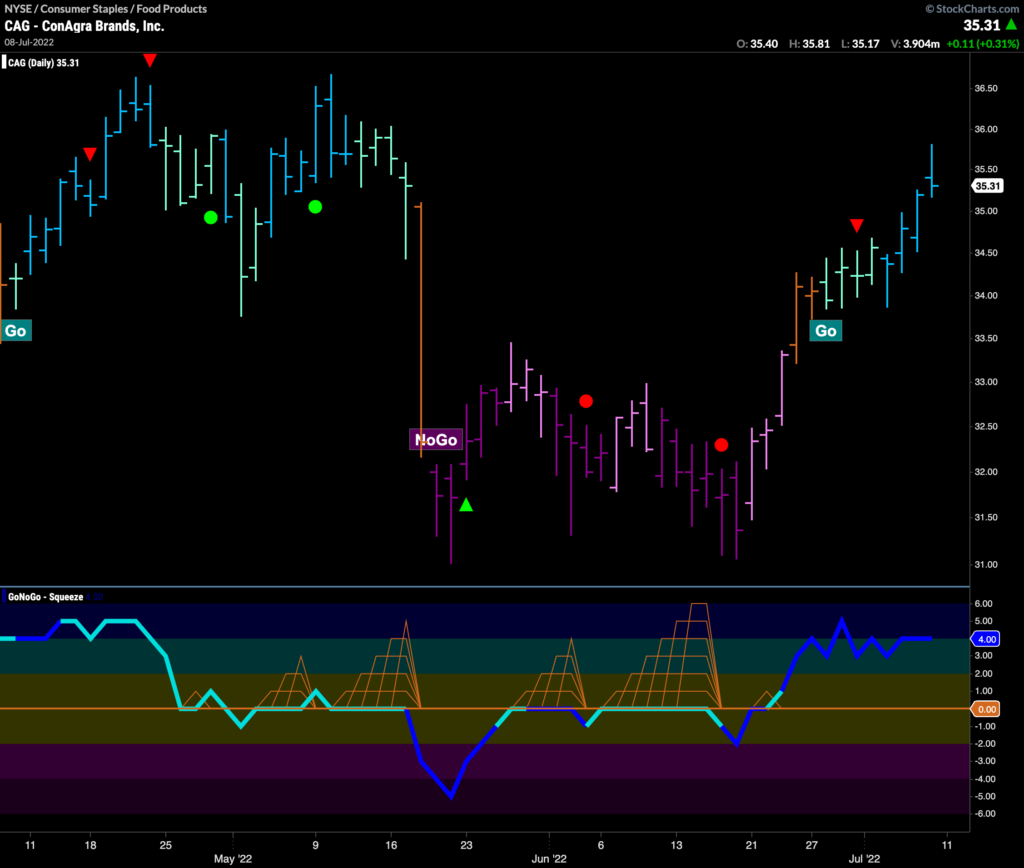Click the red down triangle beside CAG (Daily) legend
1024x868 pixels.
point(150,61)
